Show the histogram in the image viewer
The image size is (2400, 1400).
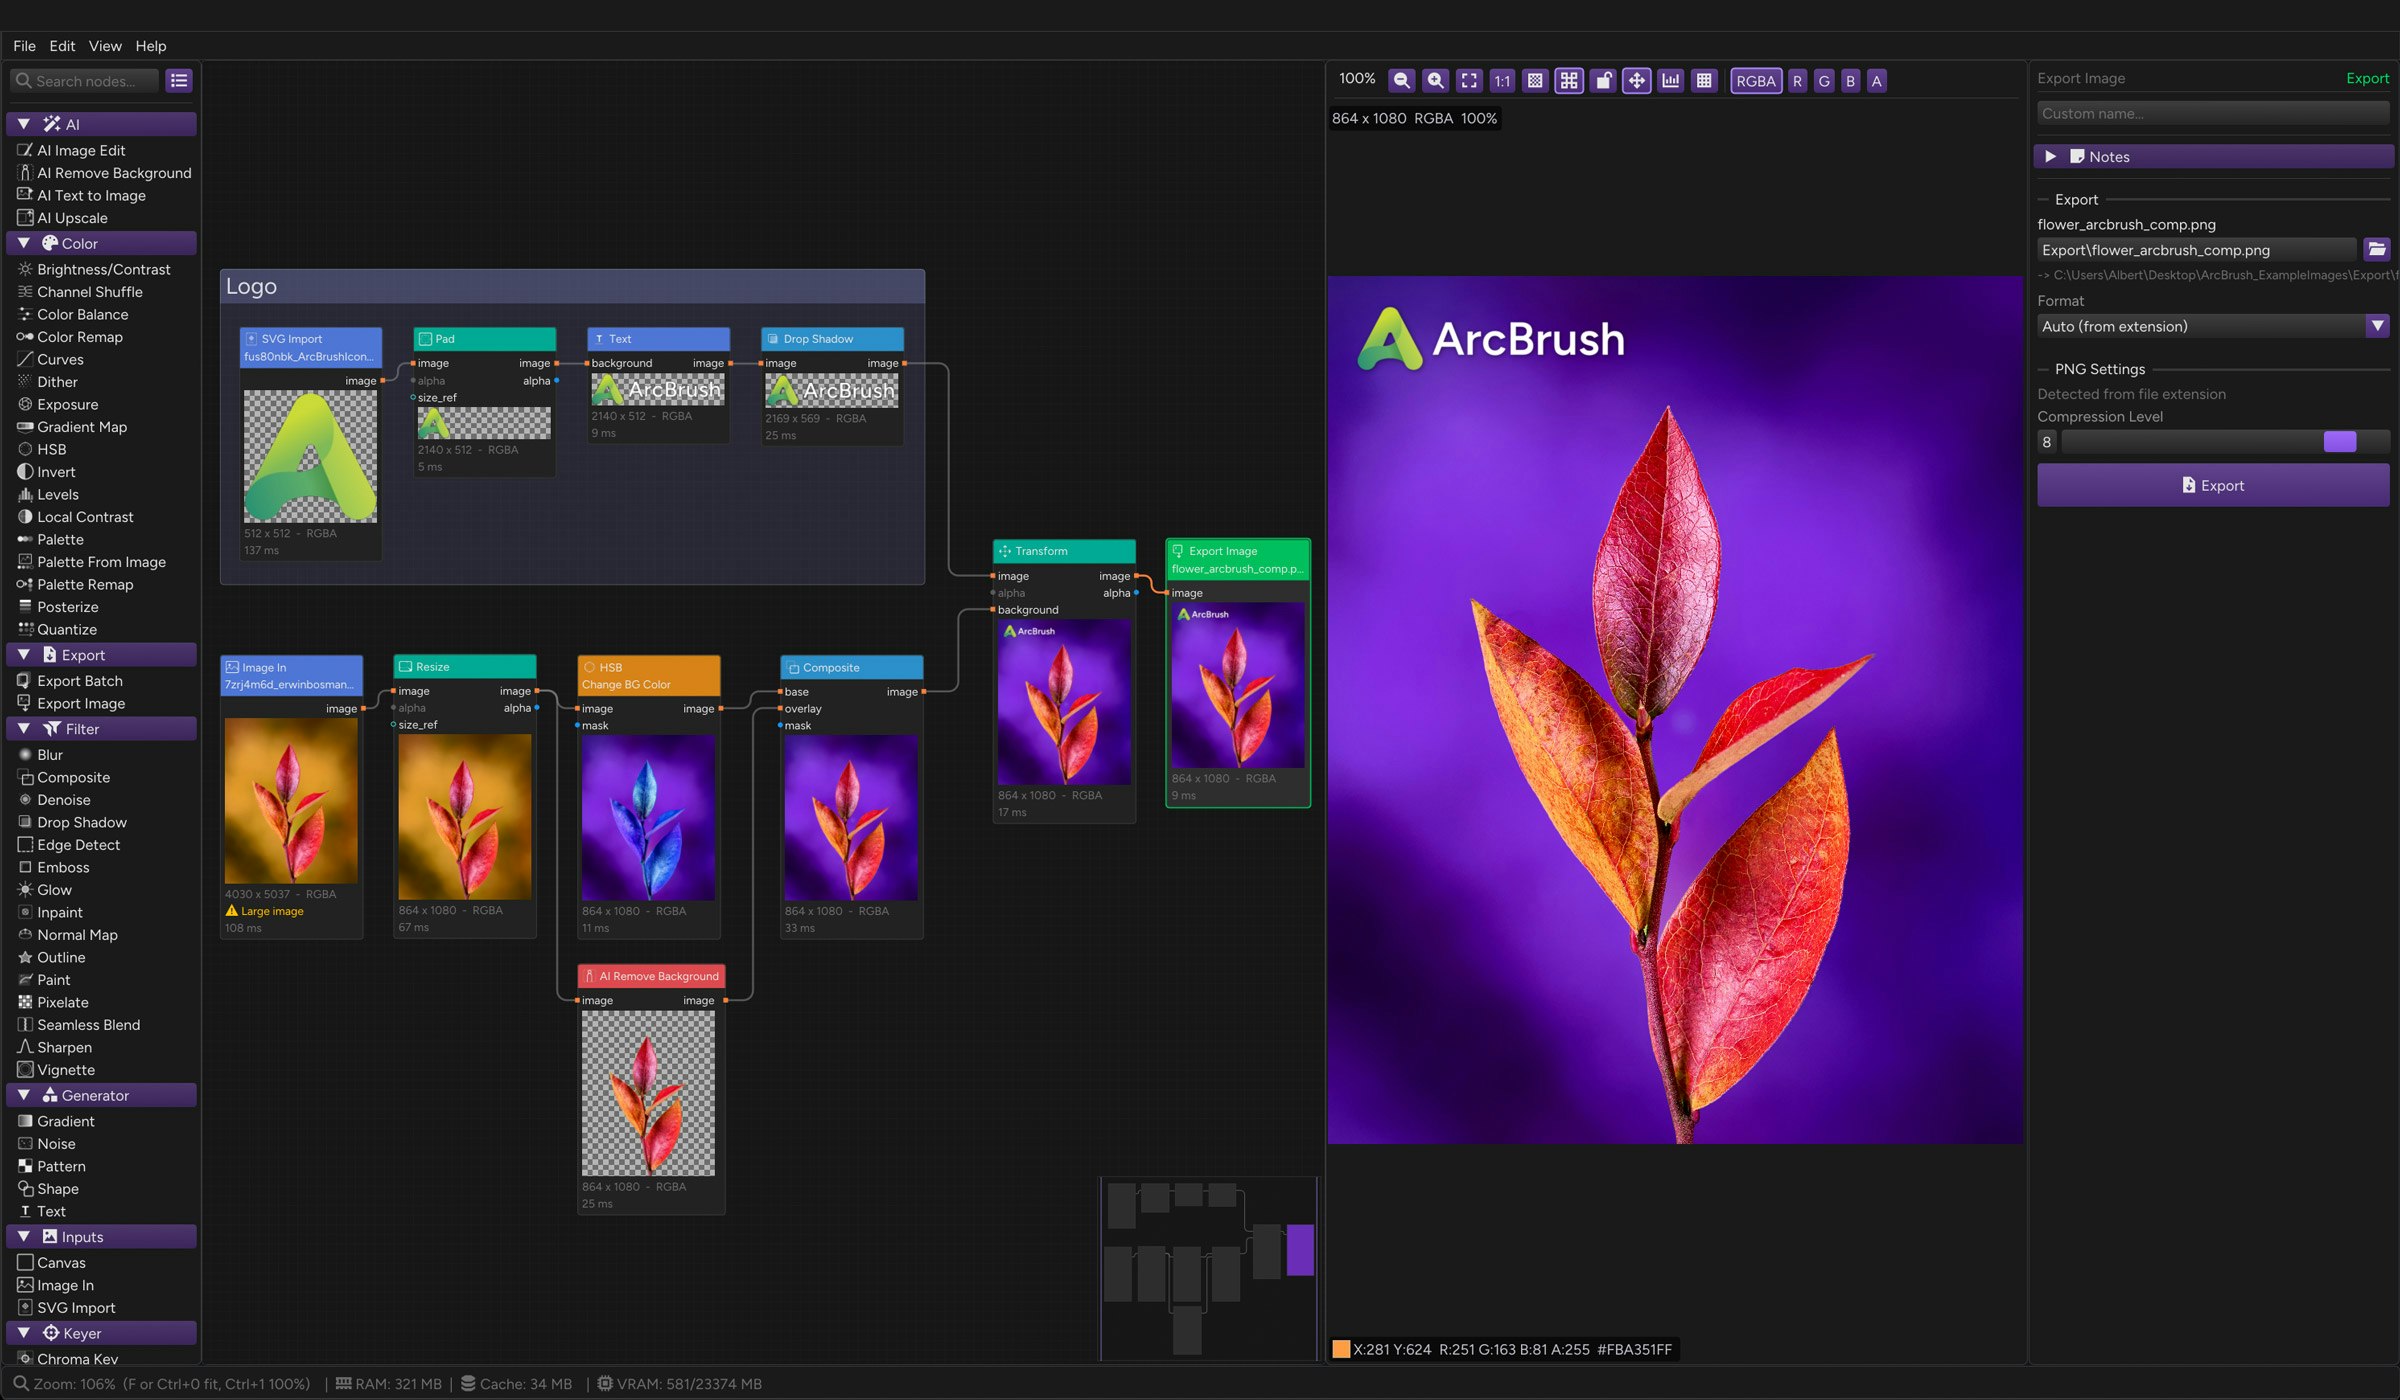click(x=1671, y=80)
